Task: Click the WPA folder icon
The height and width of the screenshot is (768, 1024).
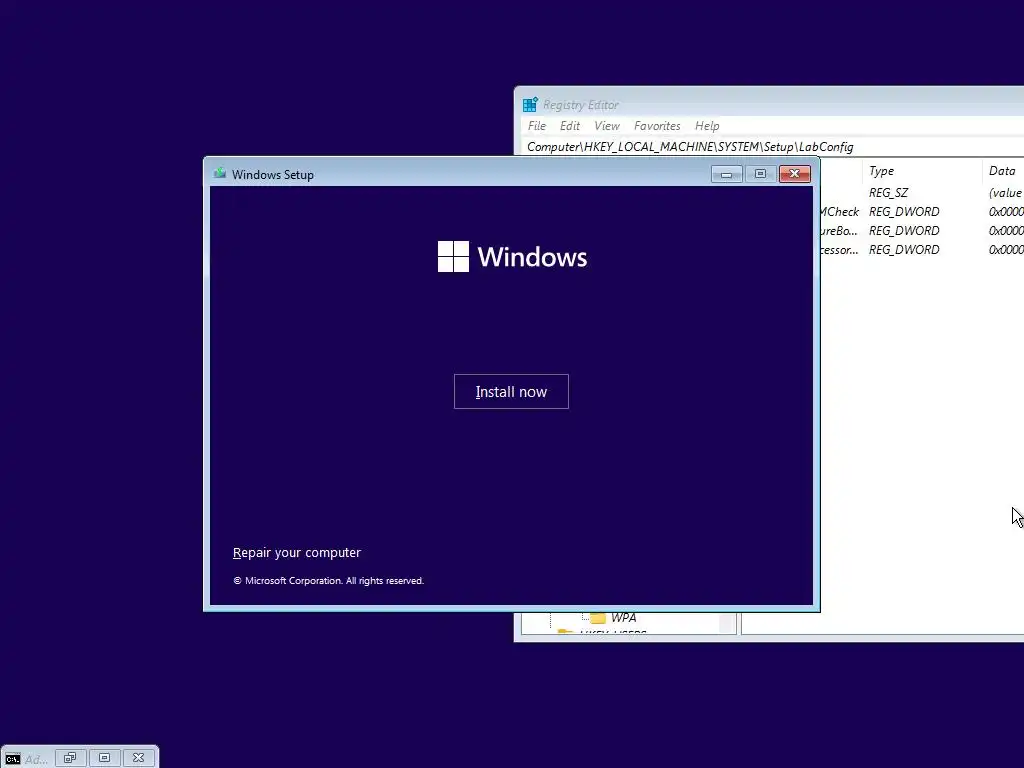Action: (x=598, y=617)
